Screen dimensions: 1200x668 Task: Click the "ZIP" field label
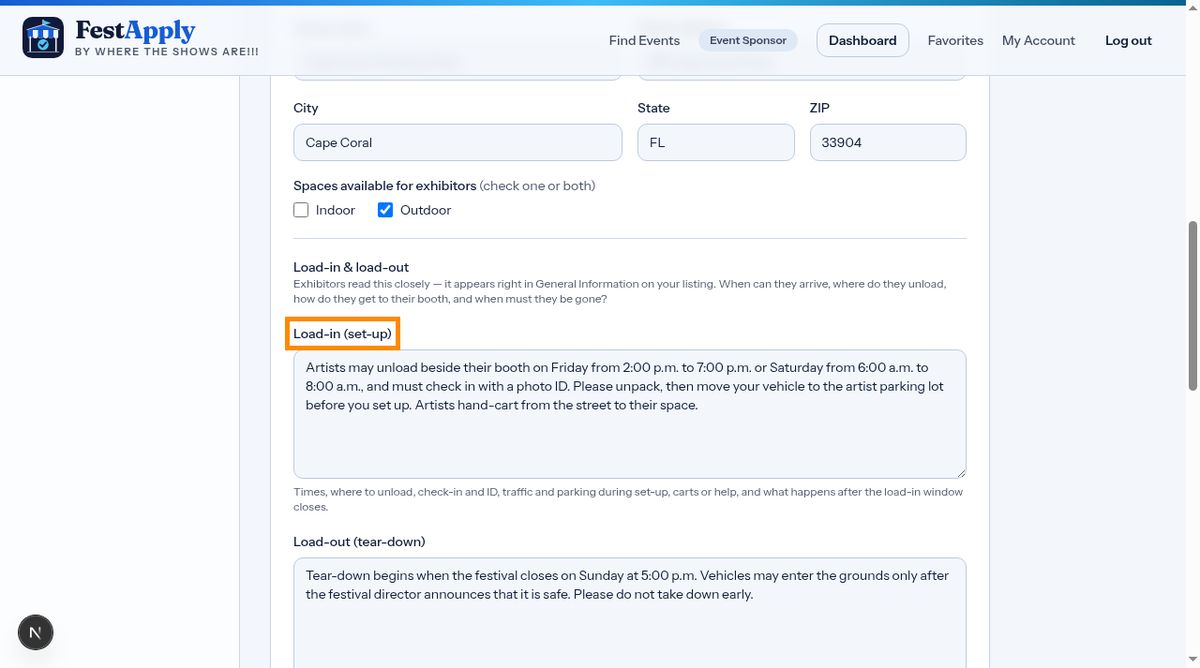click(820, 108)
